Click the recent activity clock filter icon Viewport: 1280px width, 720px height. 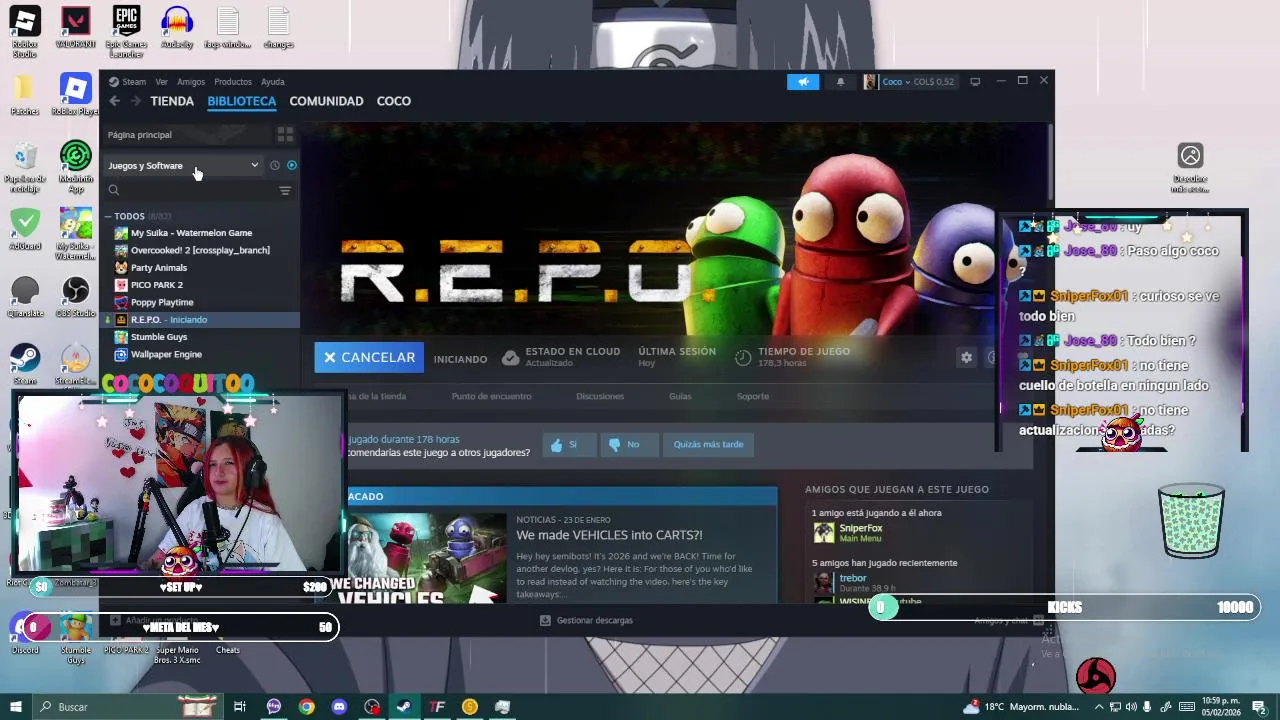(x=275, y=166)
